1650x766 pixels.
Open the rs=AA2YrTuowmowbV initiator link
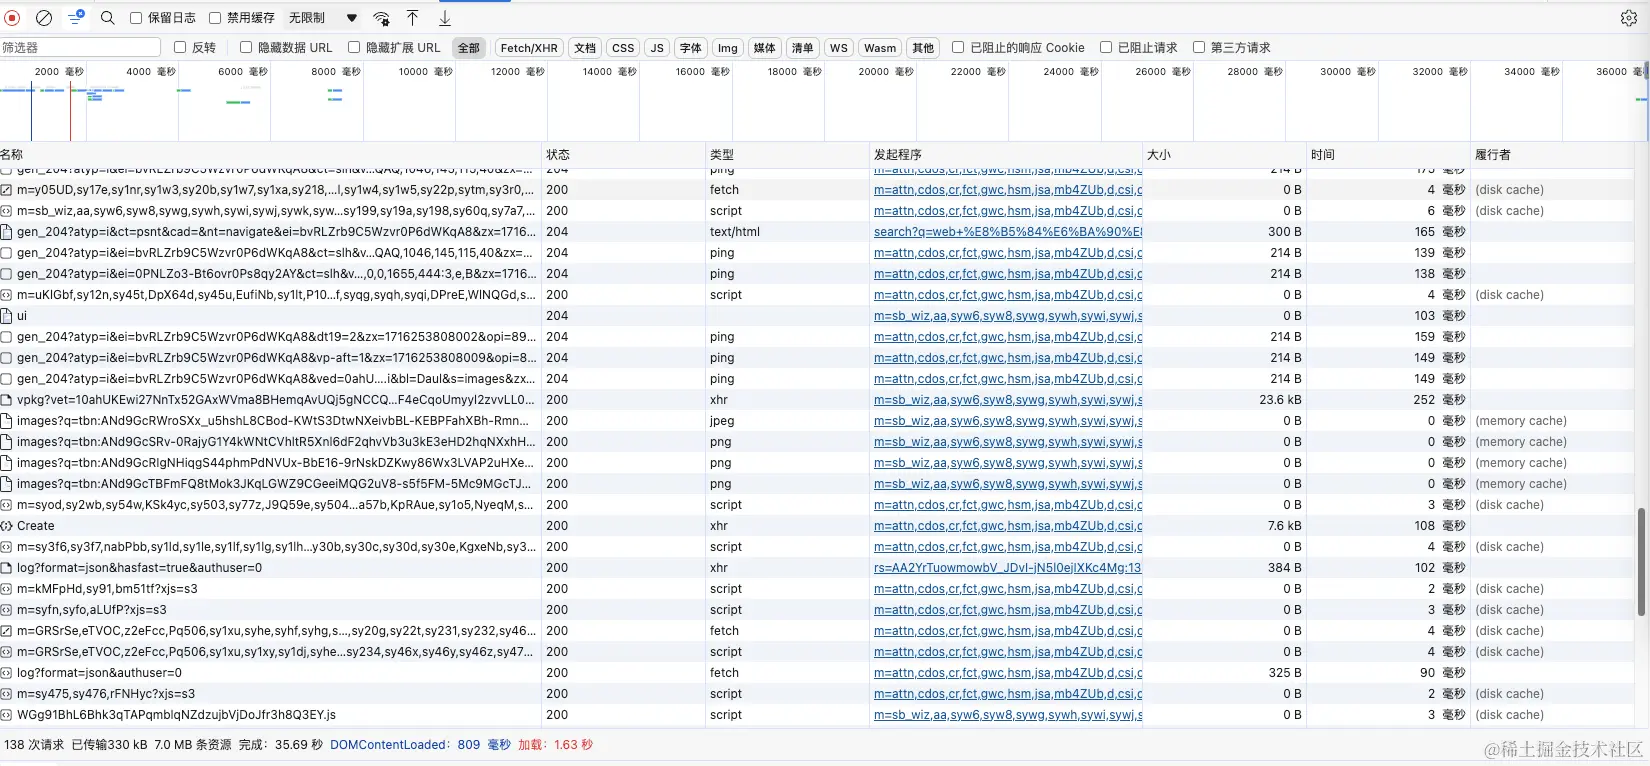1007,568
